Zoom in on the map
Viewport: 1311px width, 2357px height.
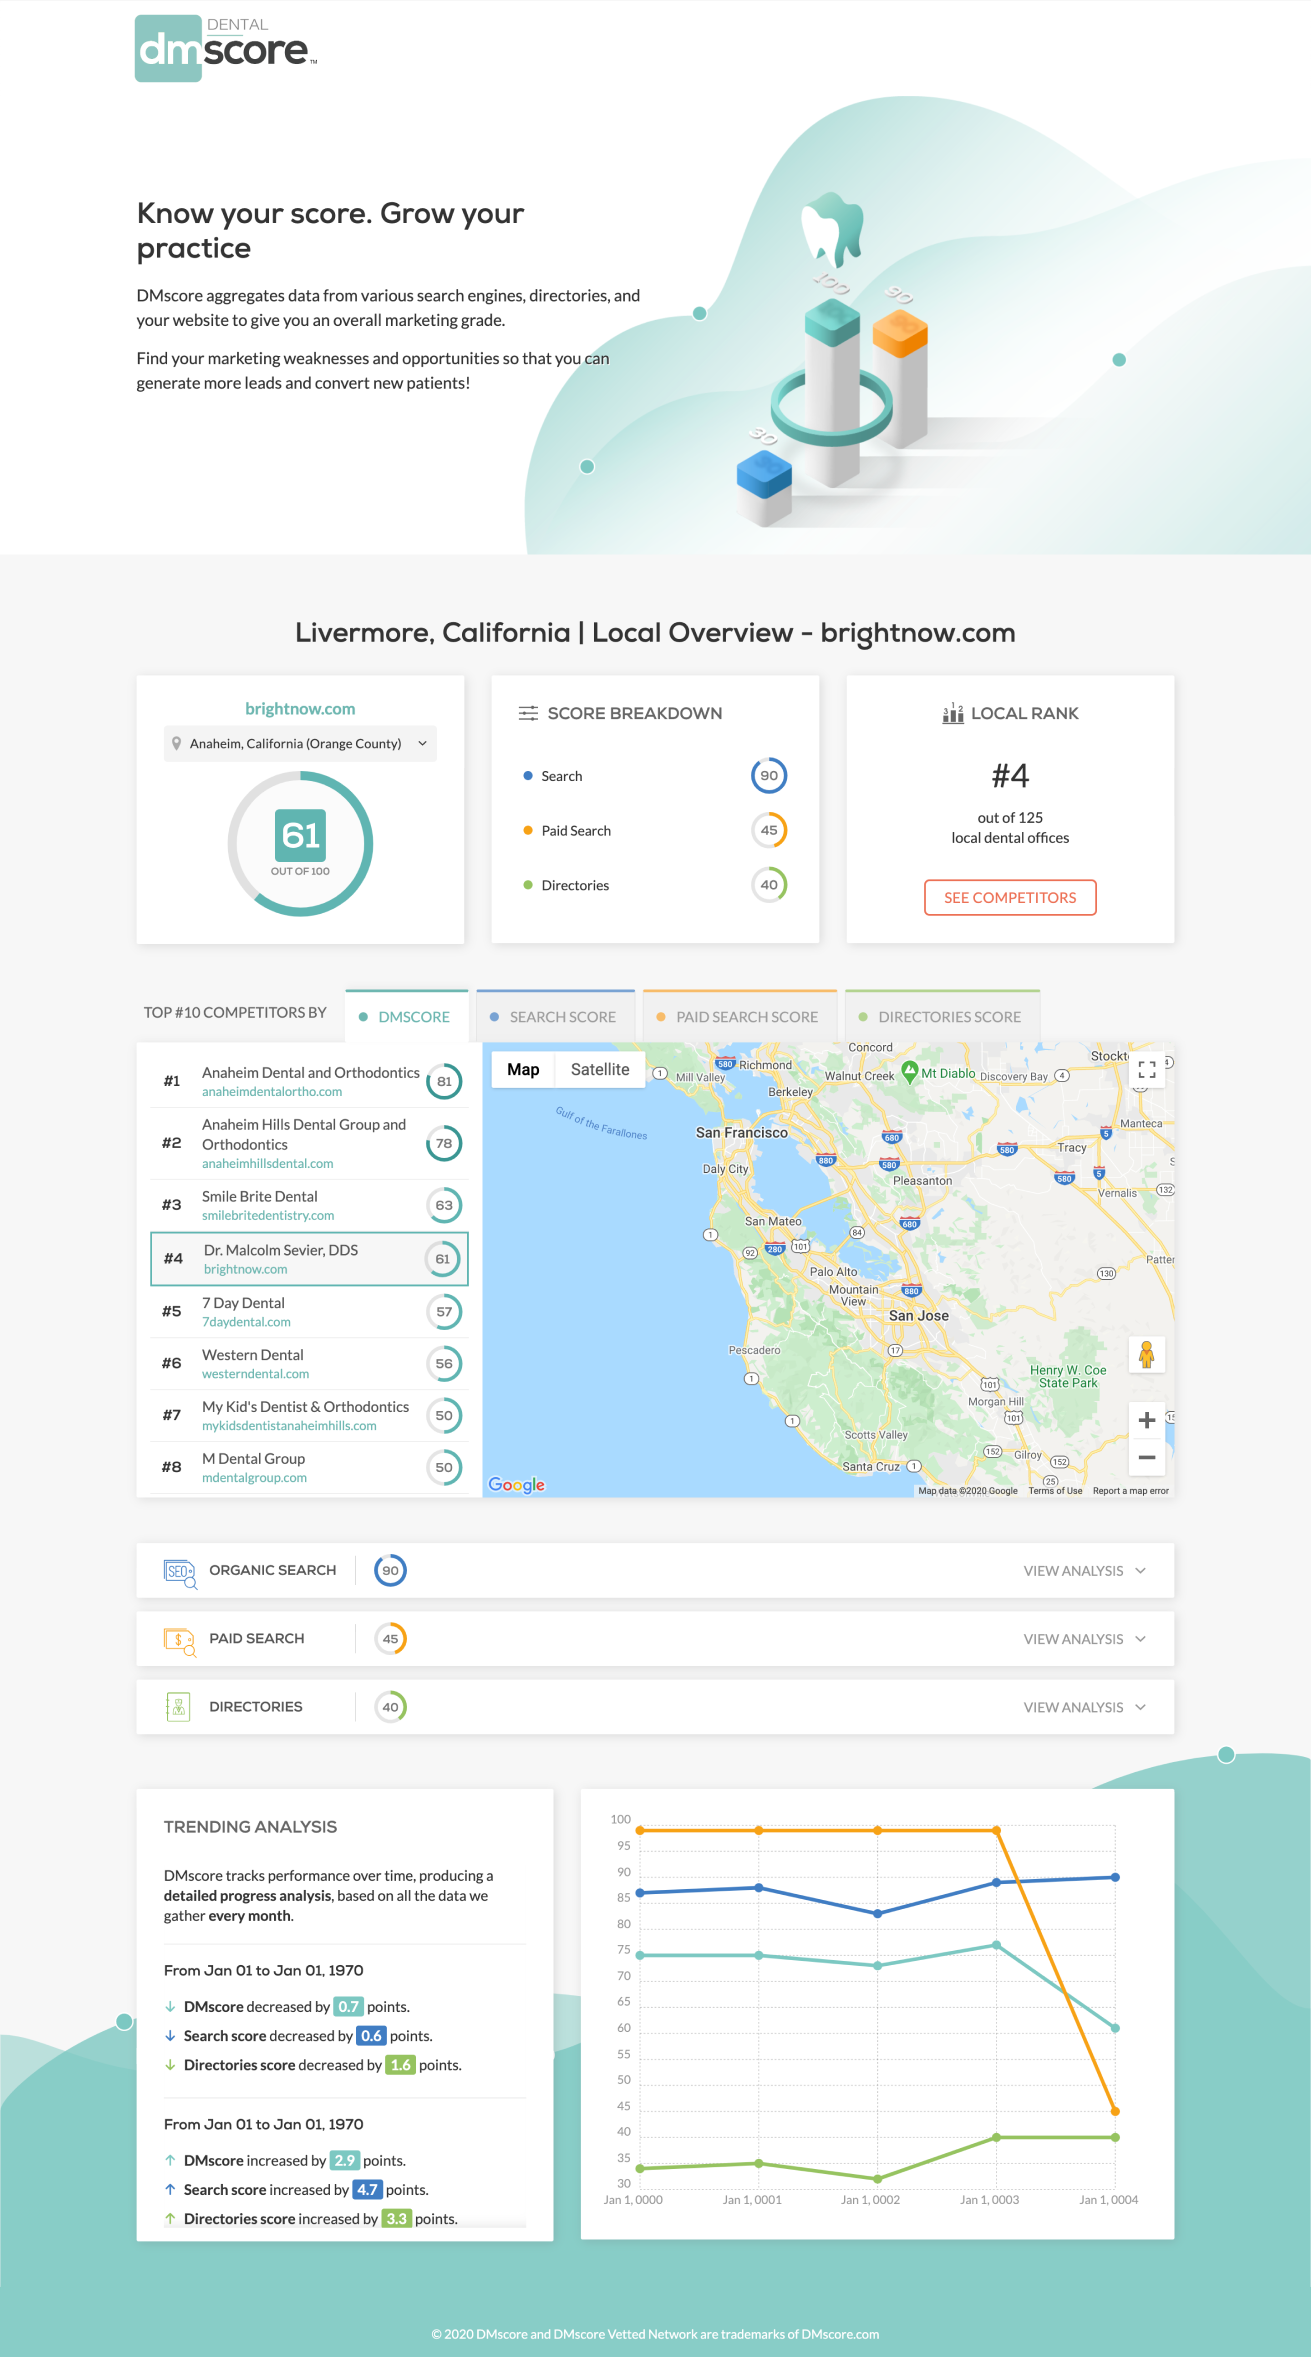click(1147, 1420)
